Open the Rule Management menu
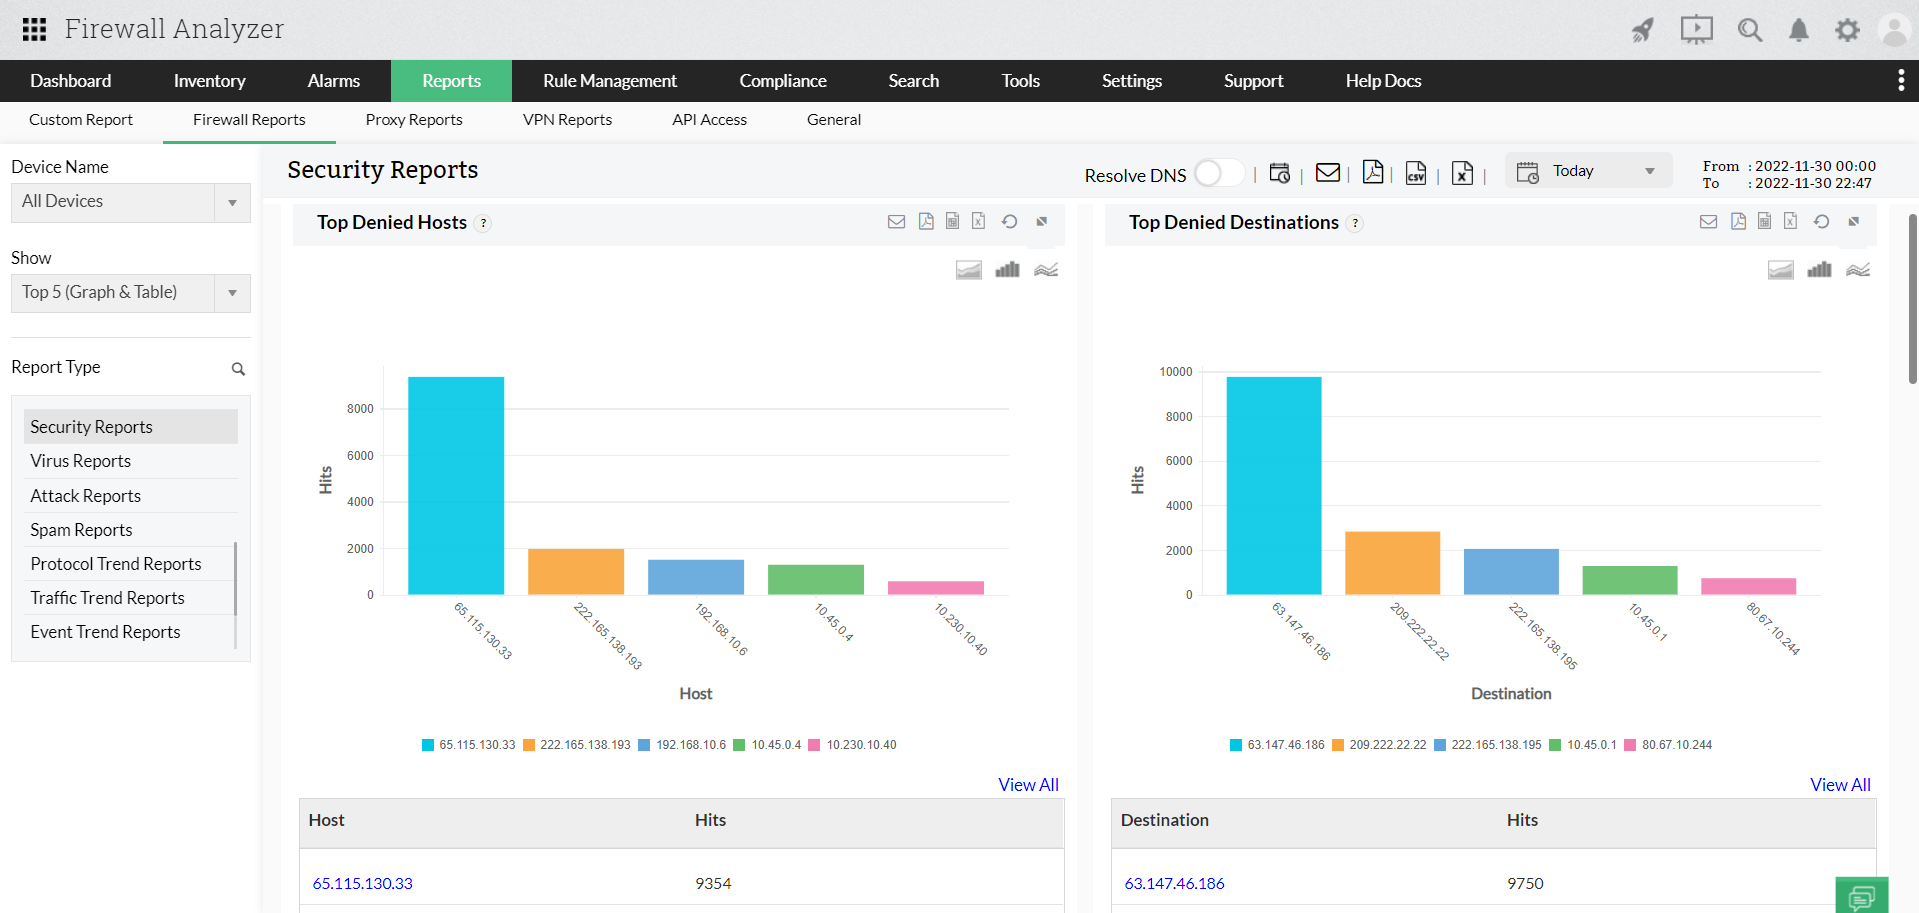This screenshot has width=1919, height=913. click(x=610, y=80)
